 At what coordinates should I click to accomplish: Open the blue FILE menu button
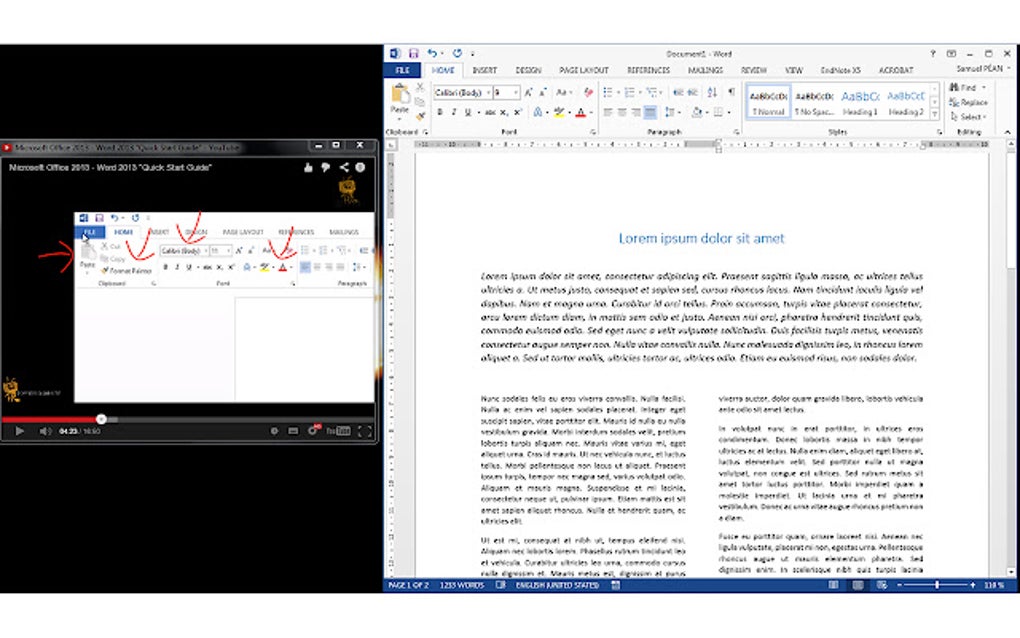point(402,70)
